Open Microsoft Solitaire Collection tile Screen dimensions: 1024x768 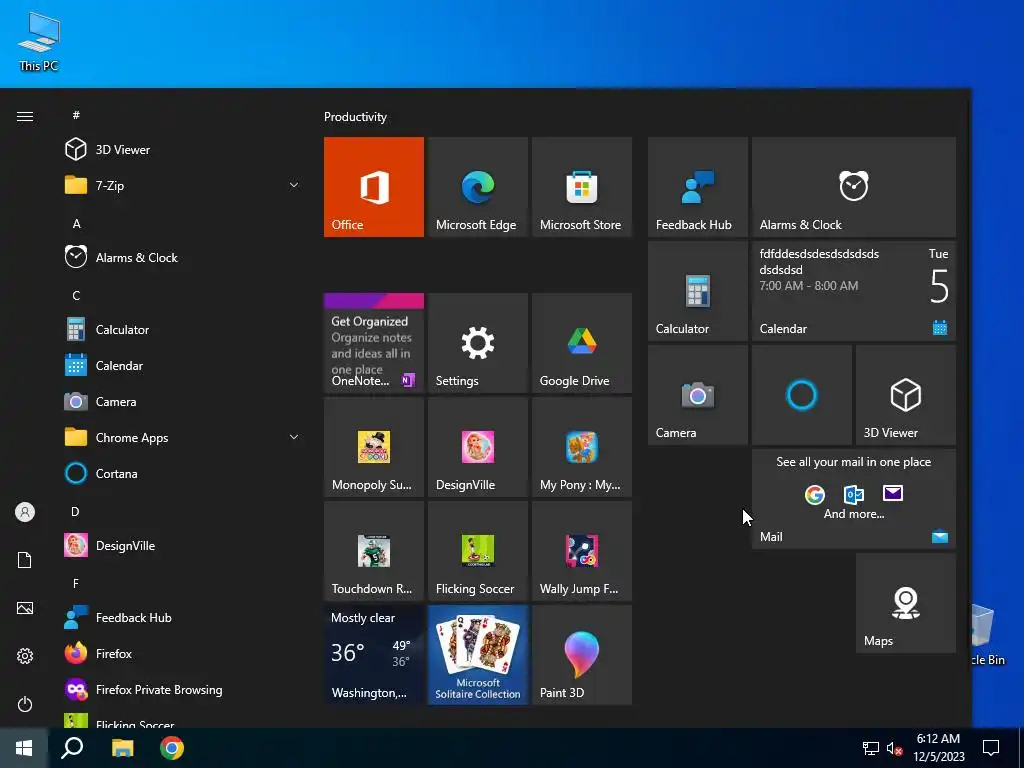477,655
